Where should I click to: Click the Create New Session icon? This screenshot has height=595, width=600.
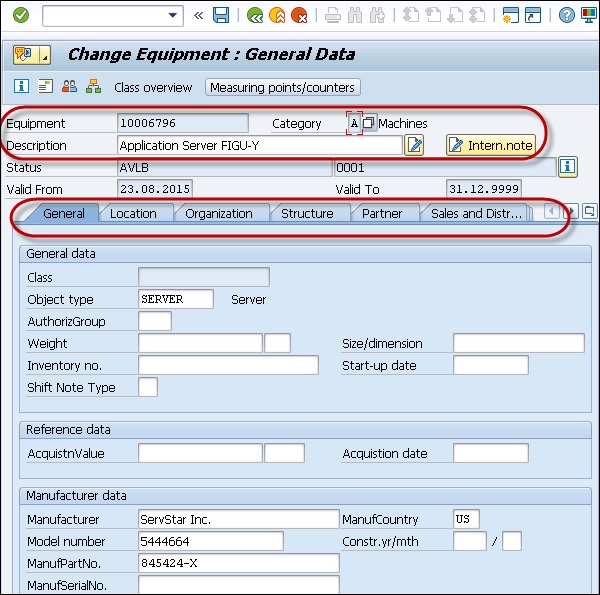click(x=510, y=15)
